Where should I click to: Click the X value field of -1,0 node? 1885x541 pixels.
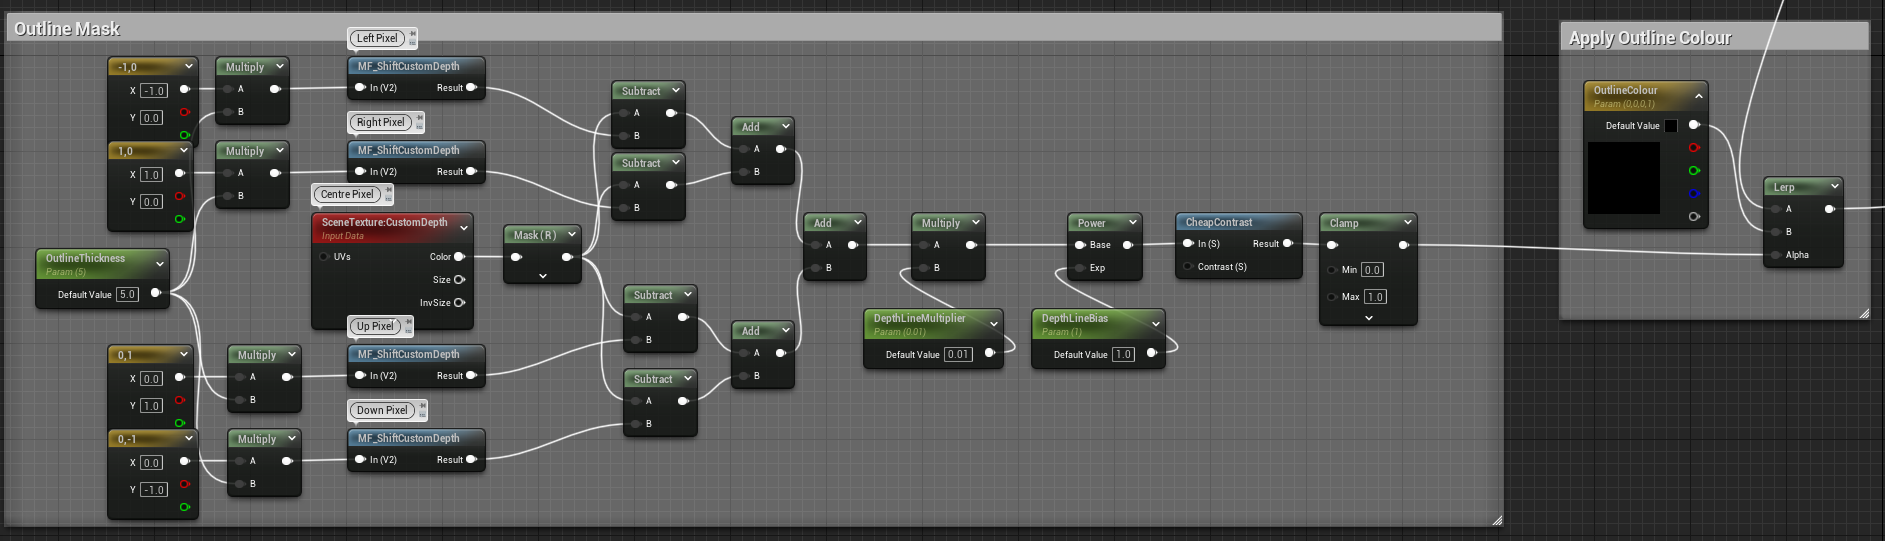(153, 91)
